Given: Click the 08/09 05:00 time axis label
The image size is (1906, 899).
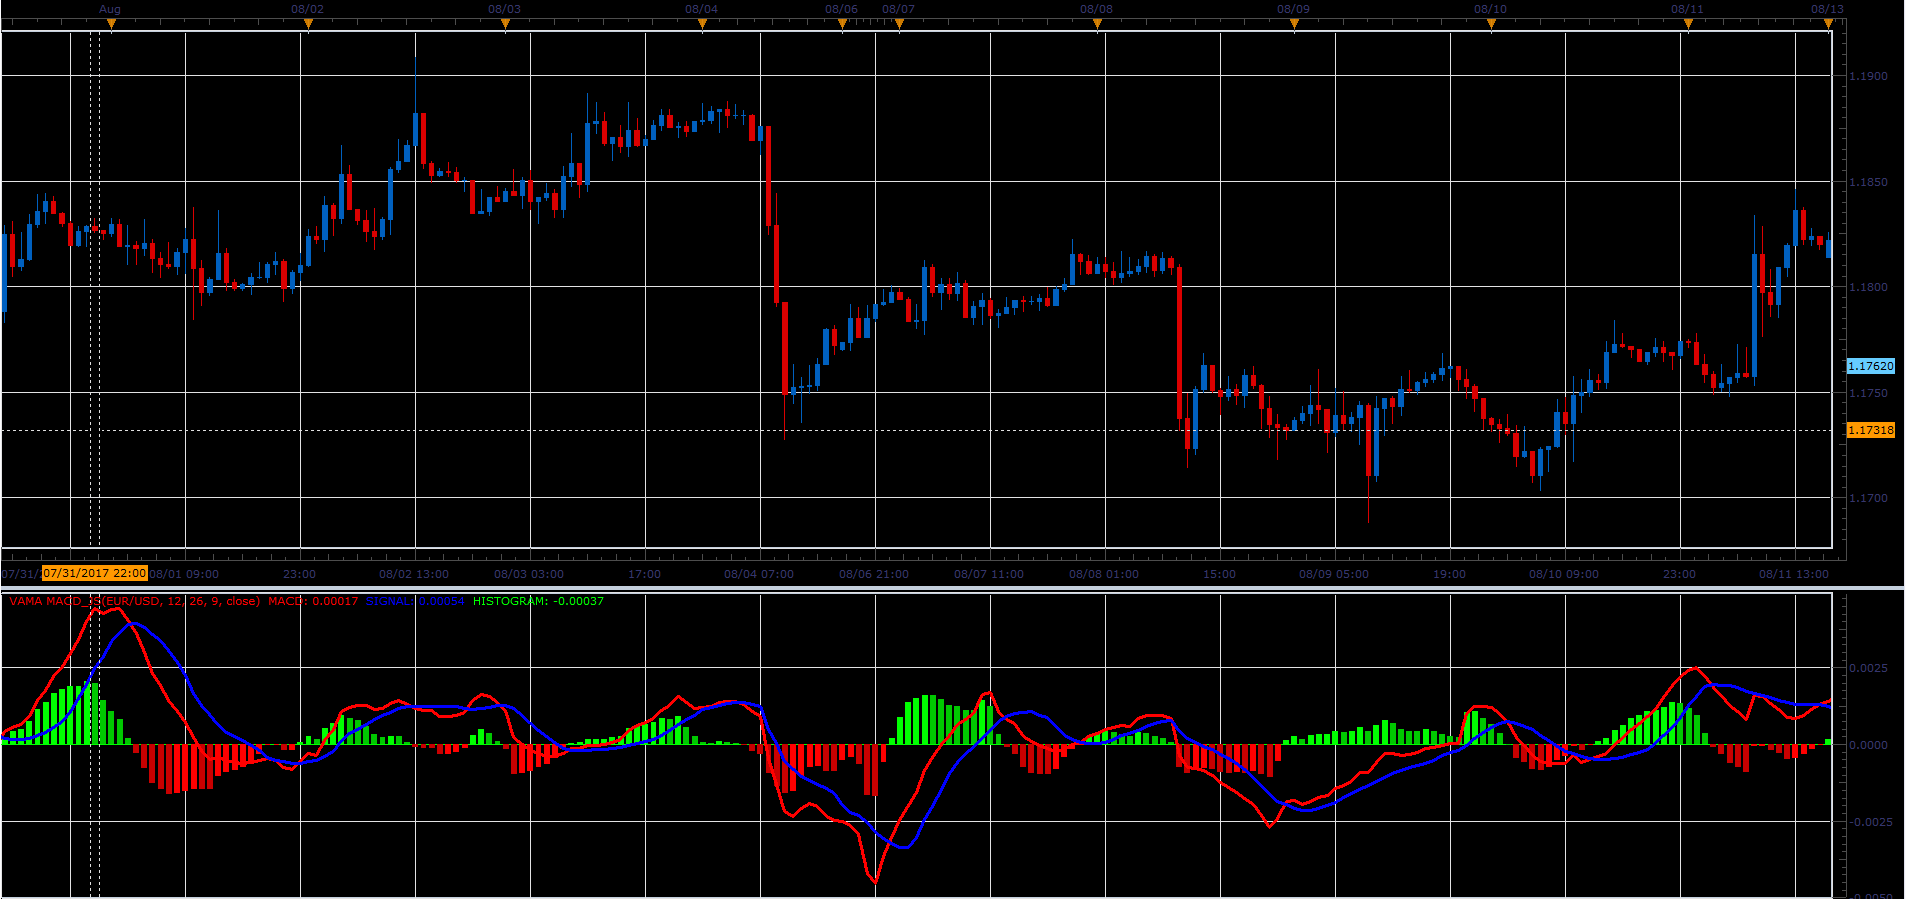Looking at the screenshot, I should pos(1334,574).
